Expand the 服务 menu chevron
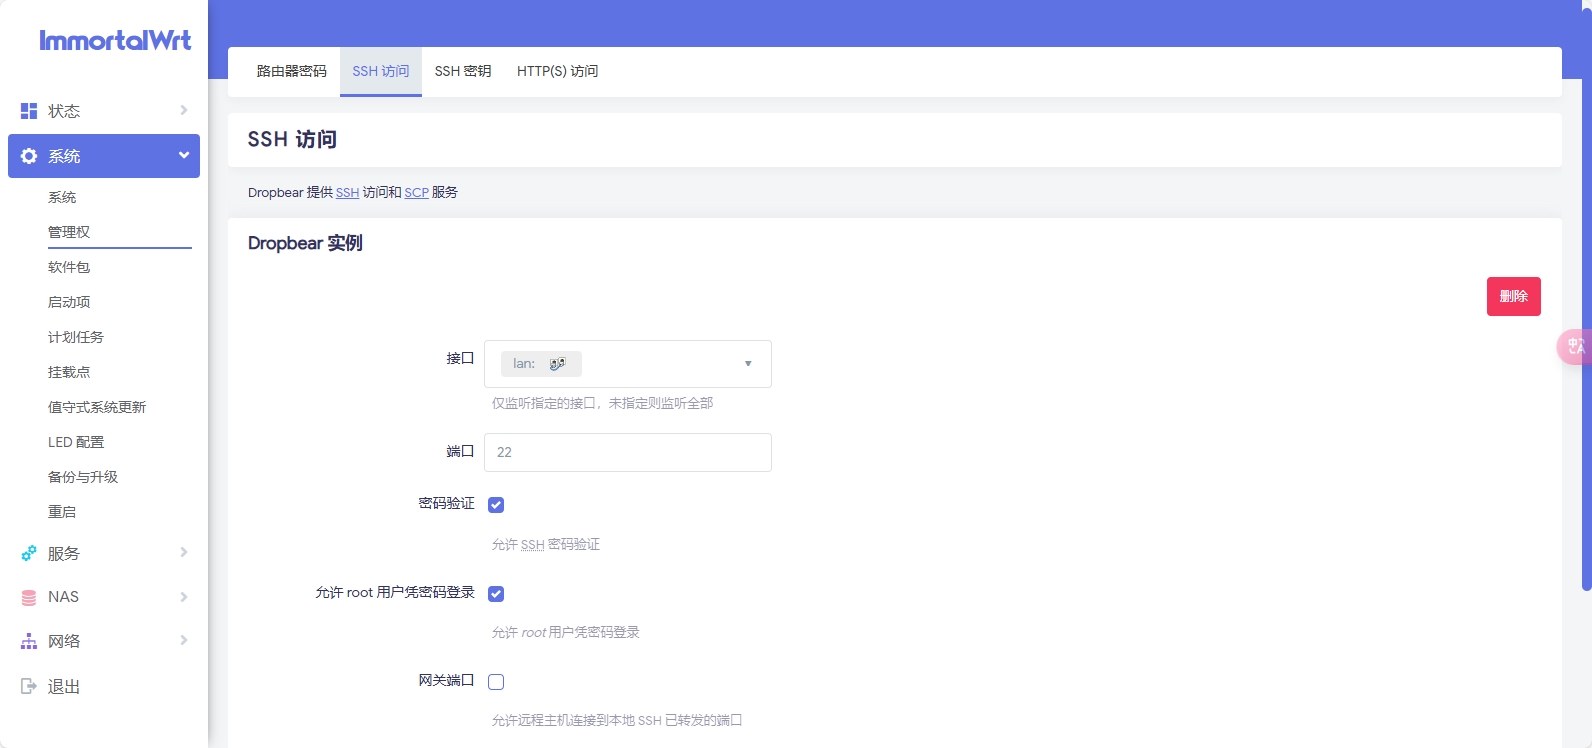 point(184,552)
